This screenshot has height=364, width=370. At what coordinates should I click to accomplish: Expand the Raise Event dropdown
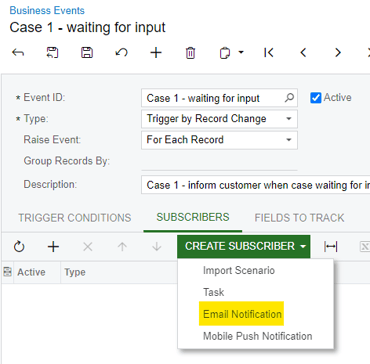pyautogui.click(x=289, y=139)
